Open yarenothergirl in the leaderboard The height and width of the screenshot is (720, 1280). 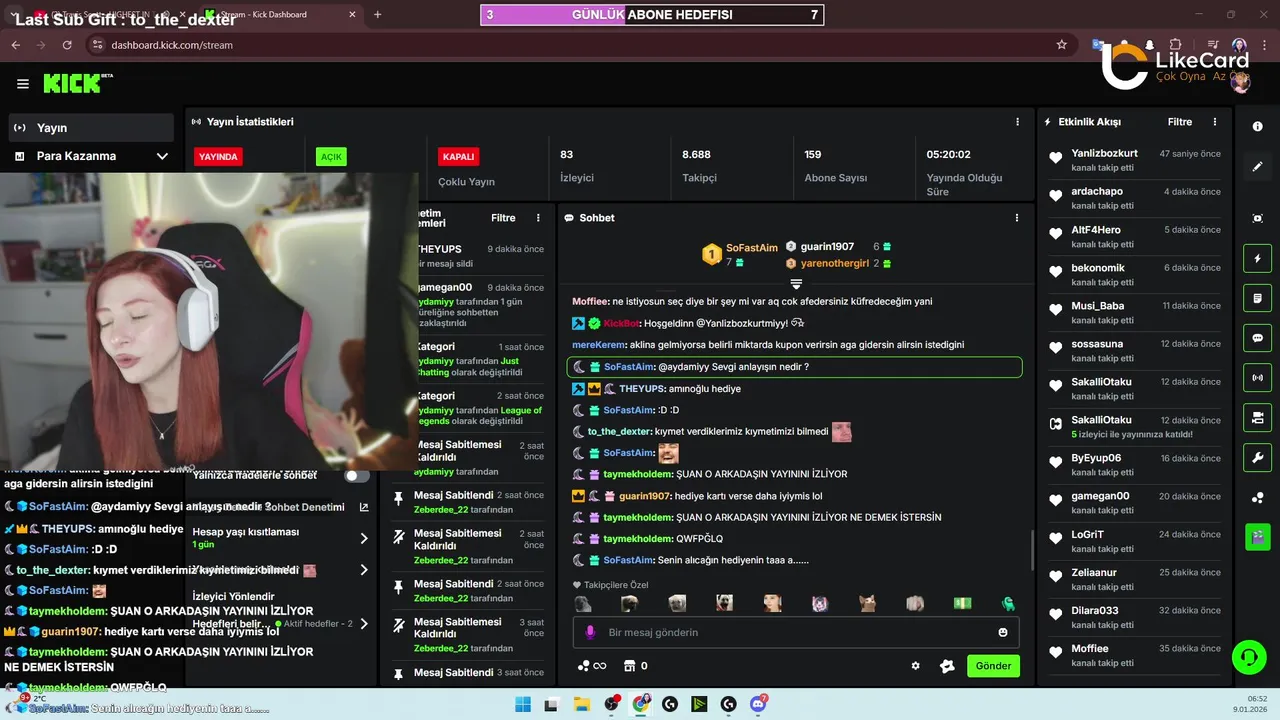(834, 263)
